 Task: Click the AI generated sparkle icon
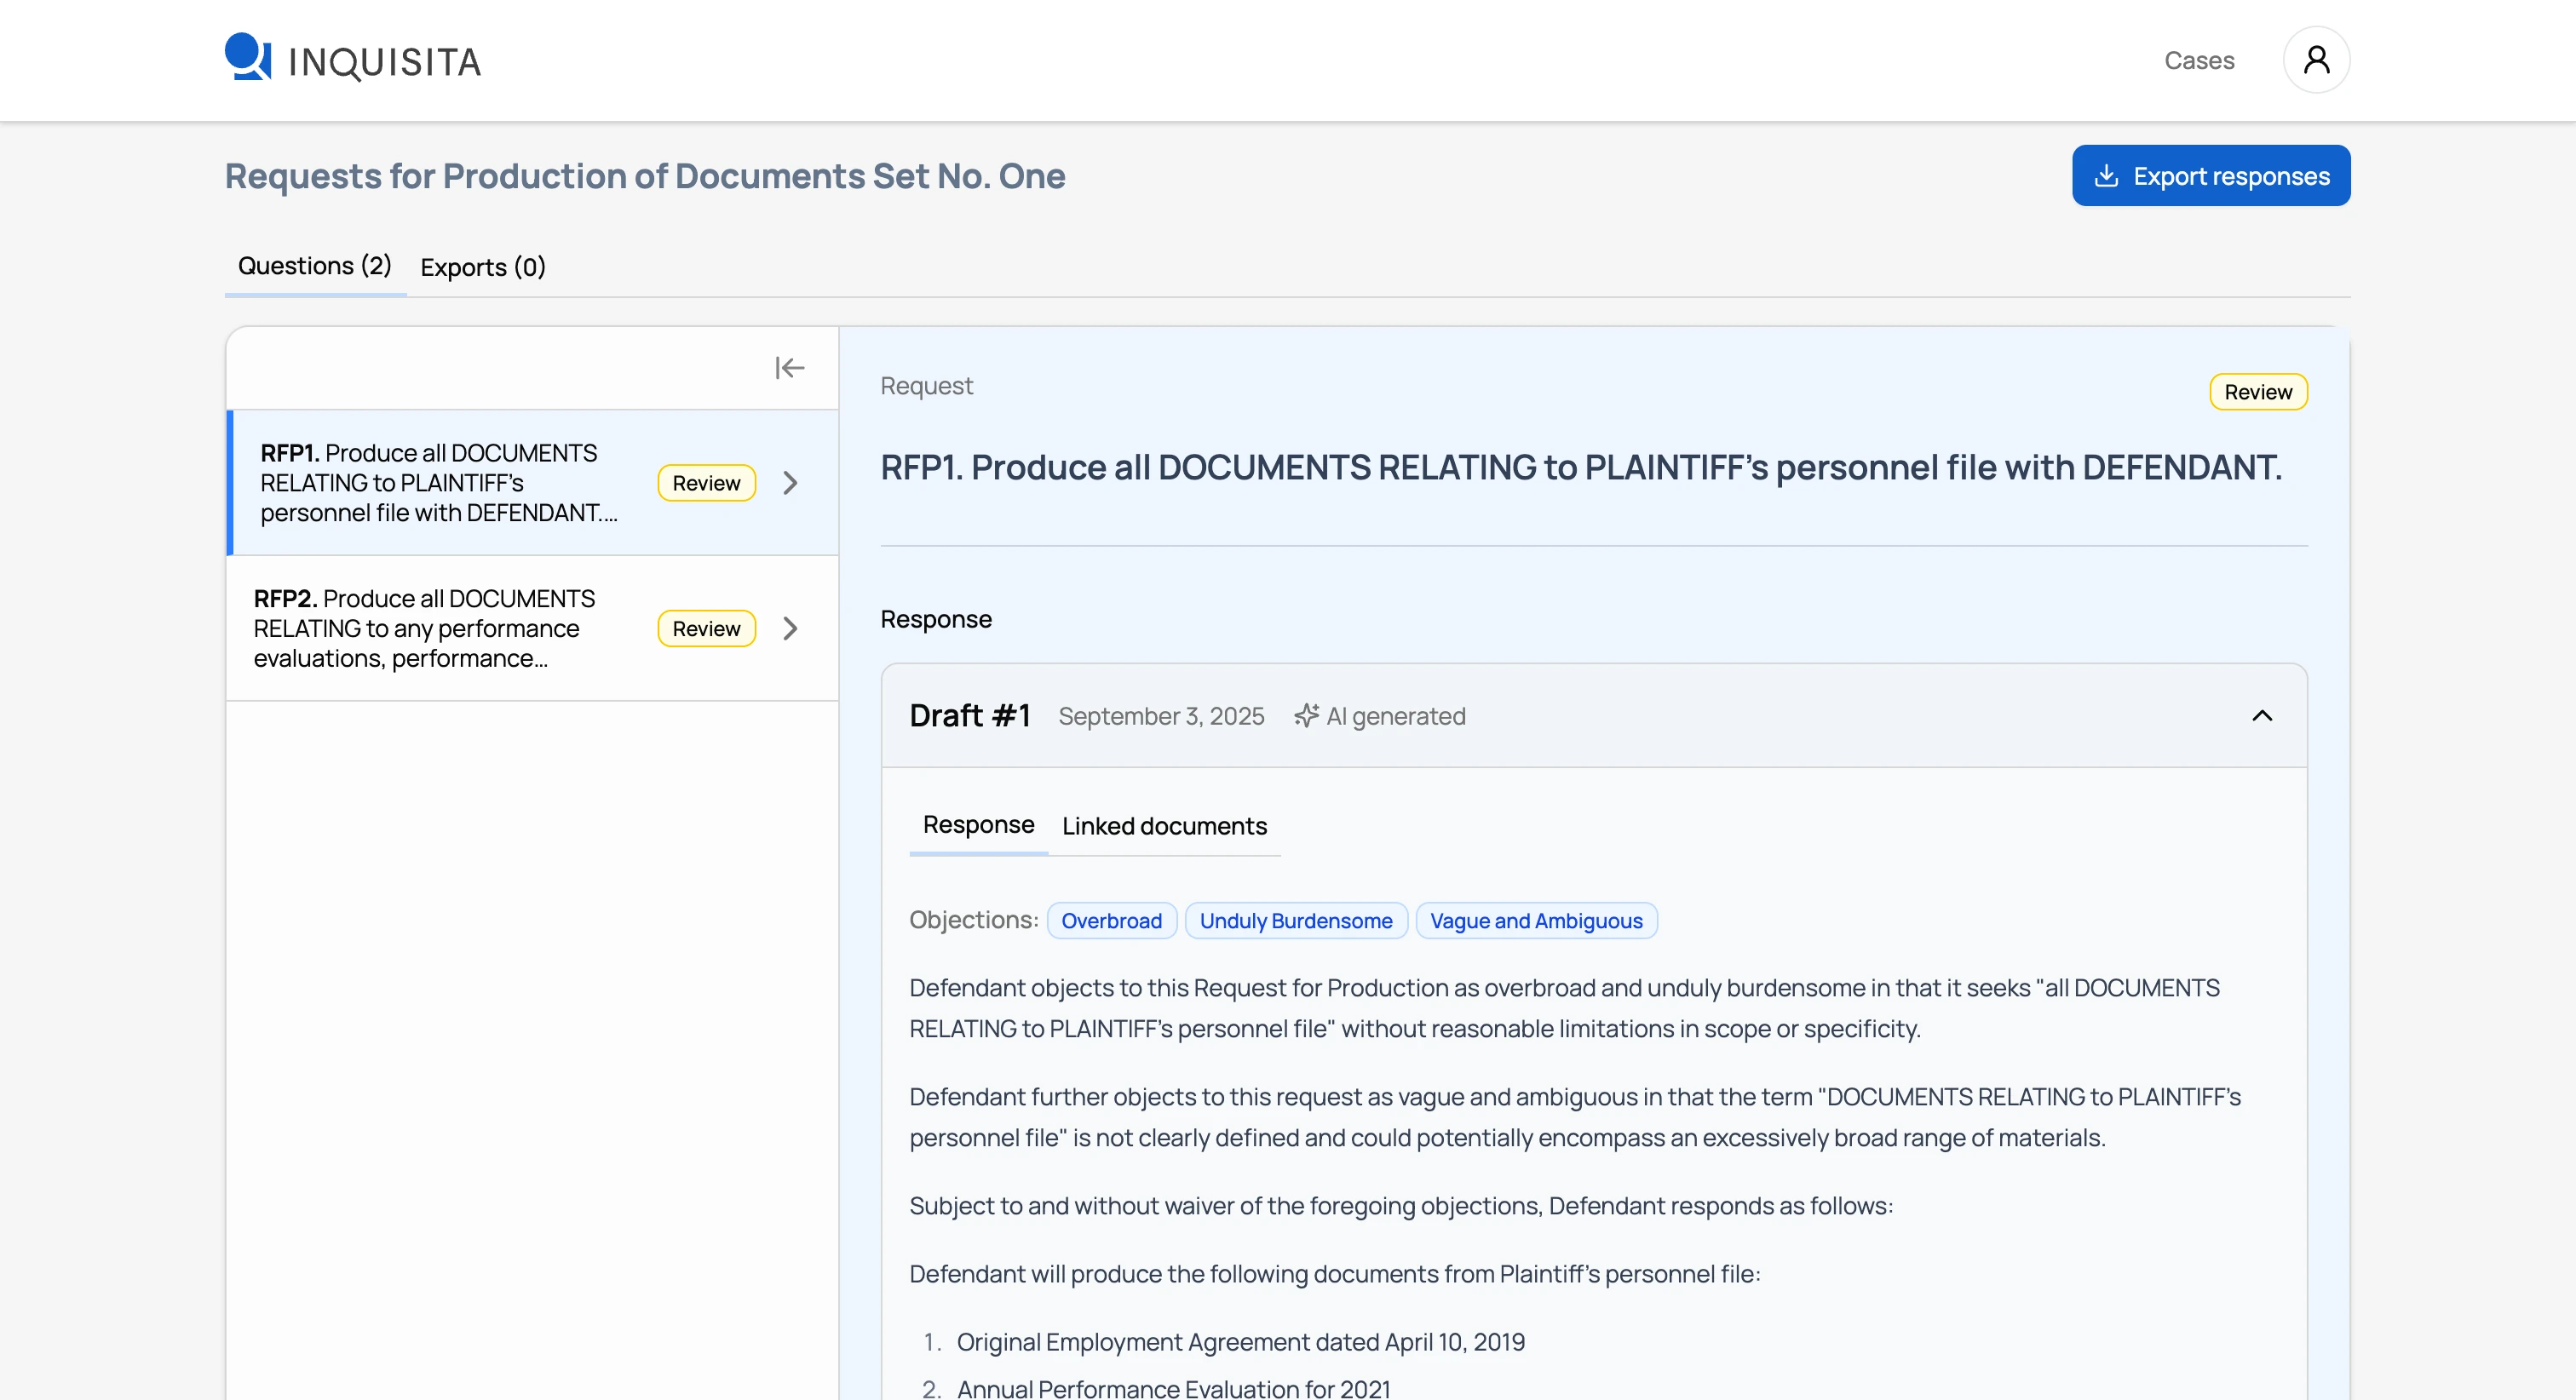[x=1306, y=716]
